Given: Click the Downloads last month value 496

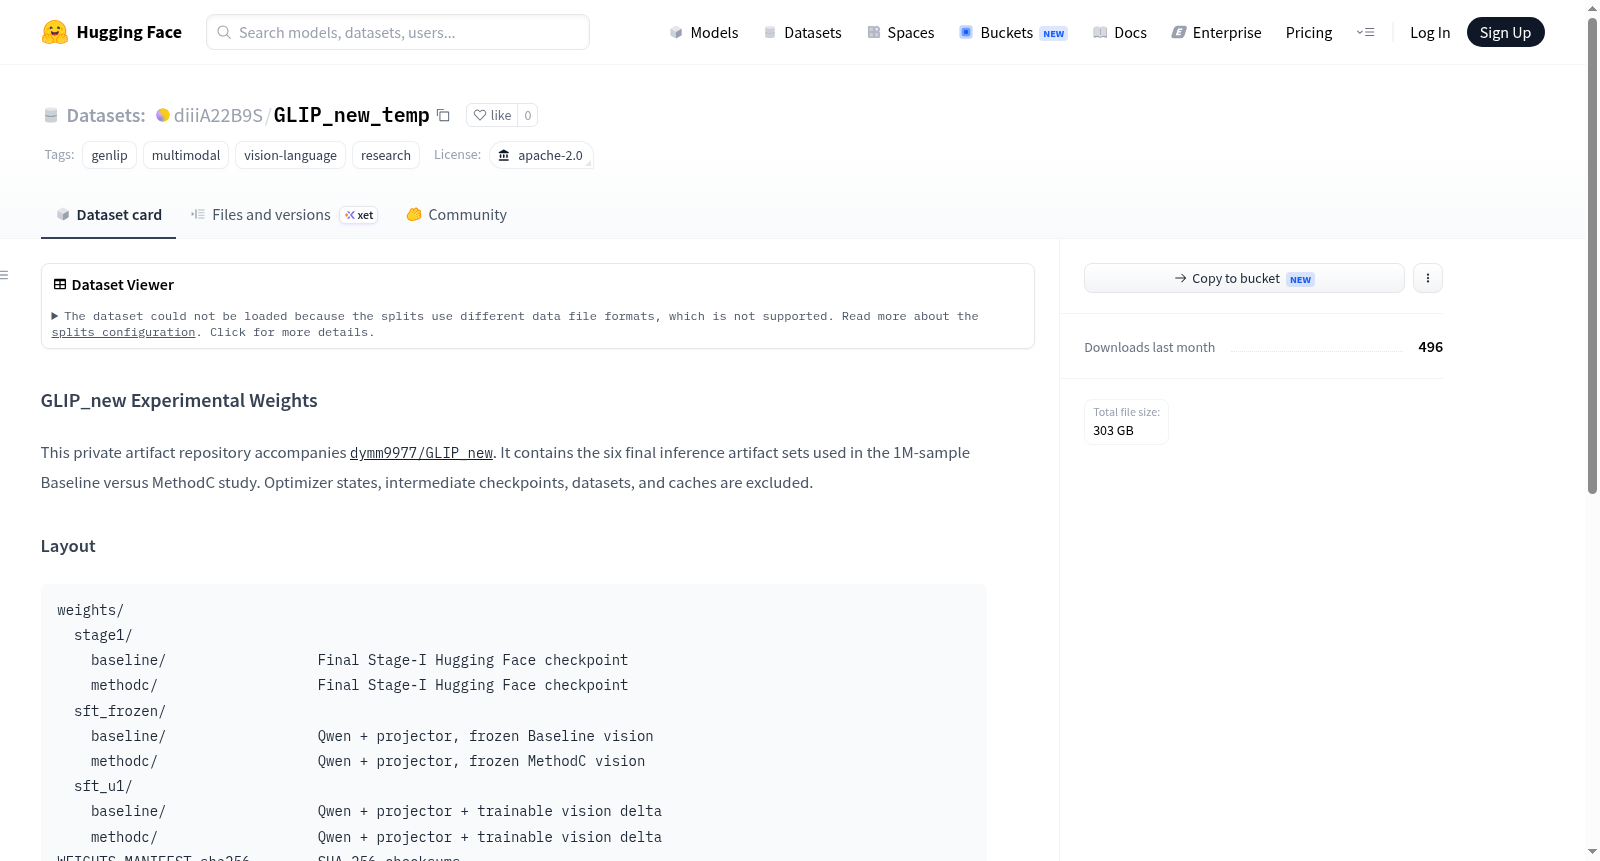Looking at the screenshot, I should pos(1430,347).
